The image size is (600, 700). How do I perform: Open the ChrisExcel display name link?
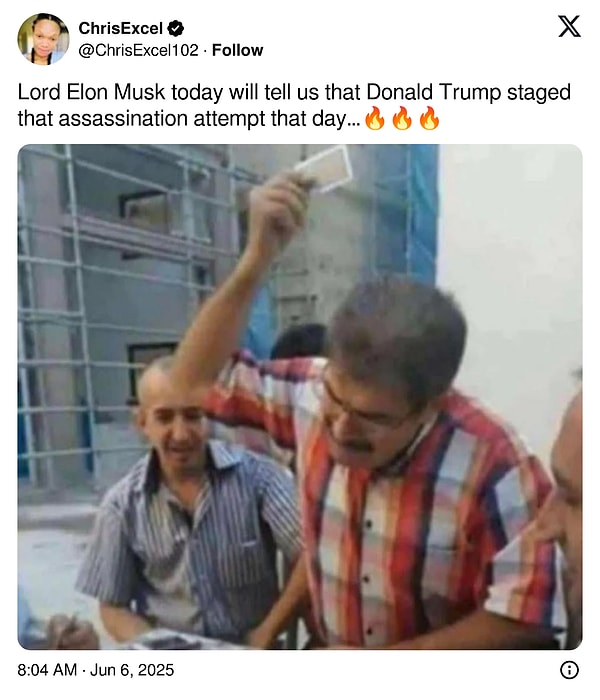coord(121,29)
